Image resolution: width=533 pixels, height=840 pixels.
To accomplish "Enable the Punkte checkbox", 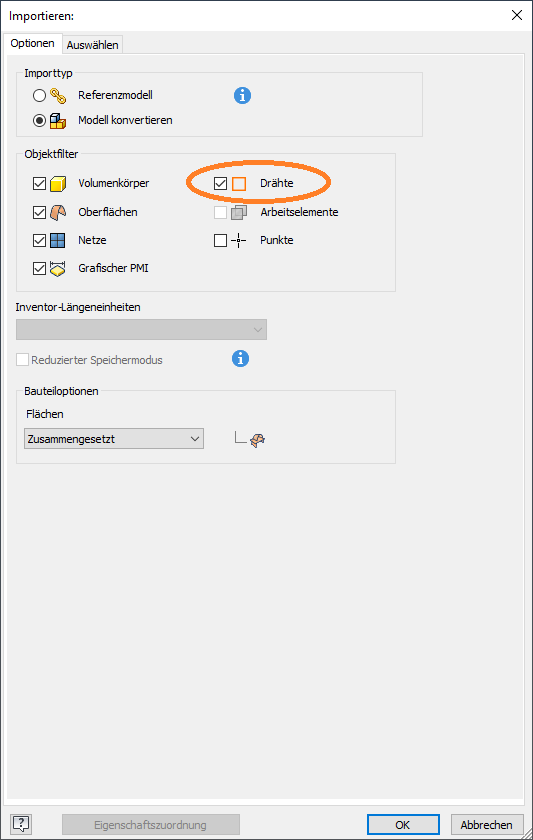I will 220,241.
